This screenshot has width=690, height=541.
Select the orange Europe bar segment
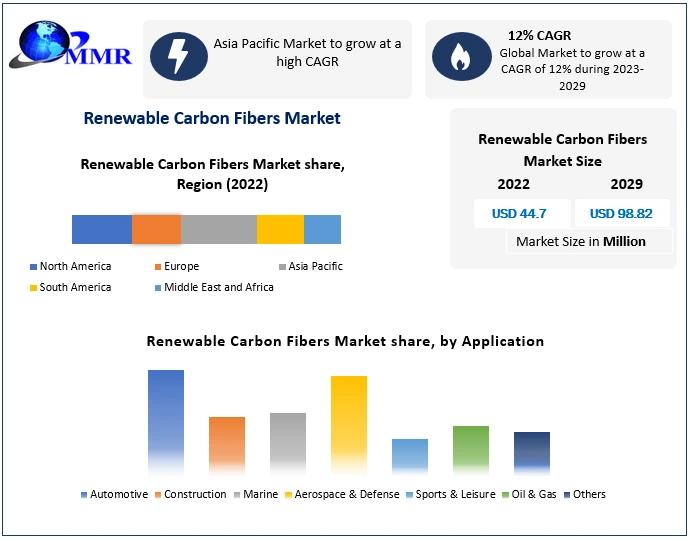157,229
